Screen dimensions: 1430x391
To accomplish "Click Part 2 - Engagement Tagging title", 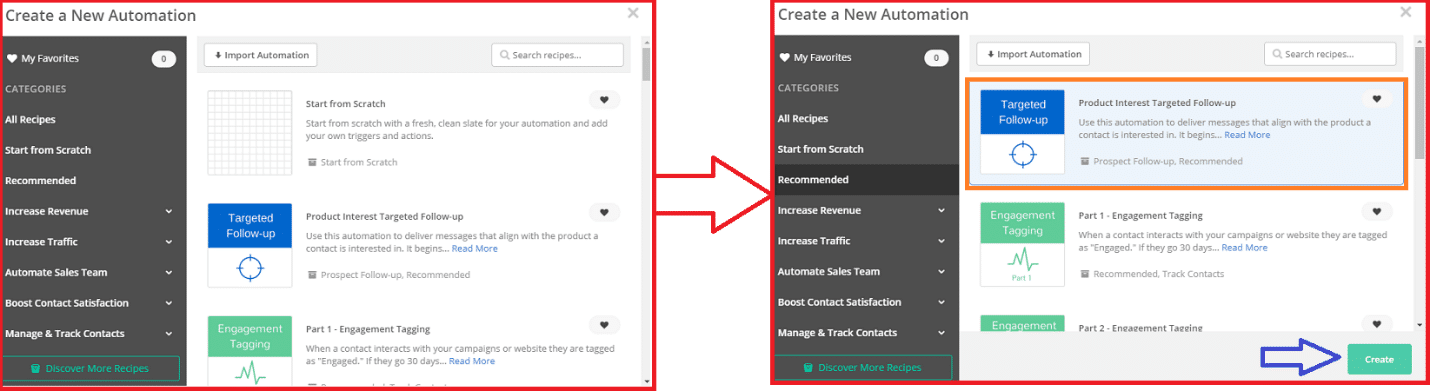I will tap(1140, 327).
